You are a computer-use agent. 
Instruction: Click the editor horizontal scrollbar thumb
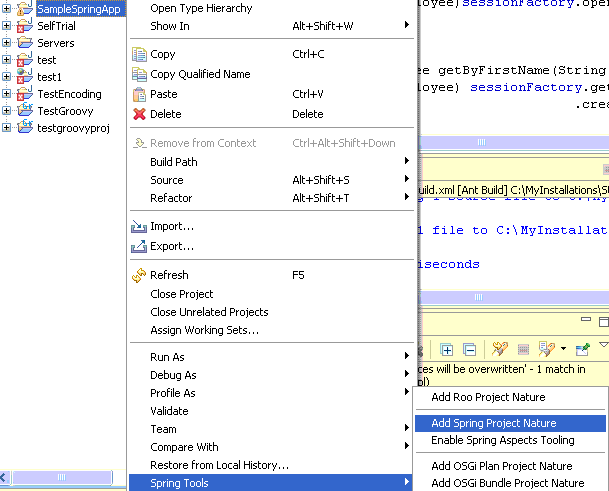(515, 142)
